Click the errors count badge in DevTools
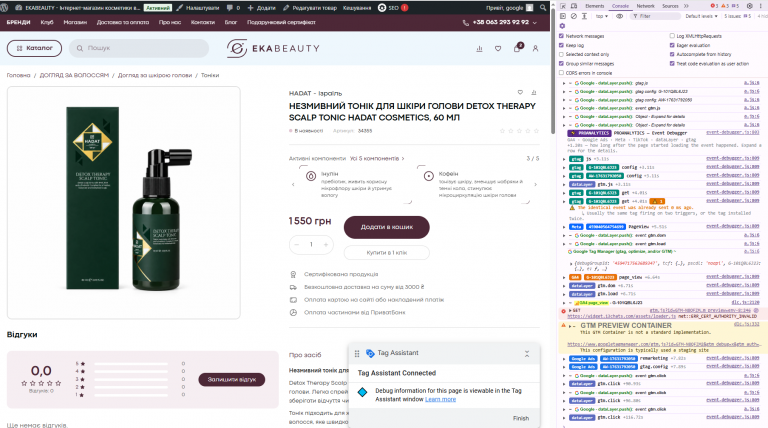 [714, 6]
